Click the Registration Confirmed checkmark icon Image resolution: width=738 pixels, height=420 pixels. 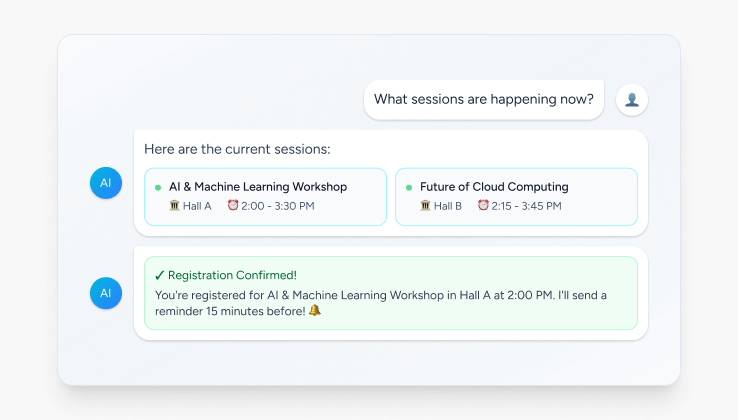(160, 275)
